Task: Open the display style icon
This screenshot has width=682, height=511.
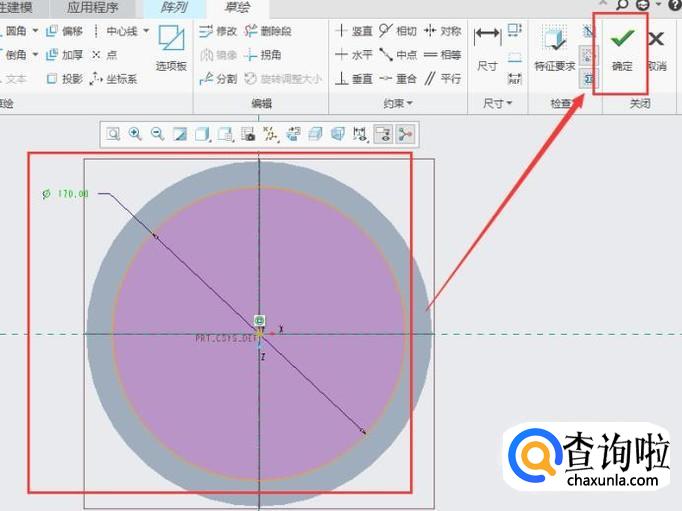Action: tap(203, 134)
